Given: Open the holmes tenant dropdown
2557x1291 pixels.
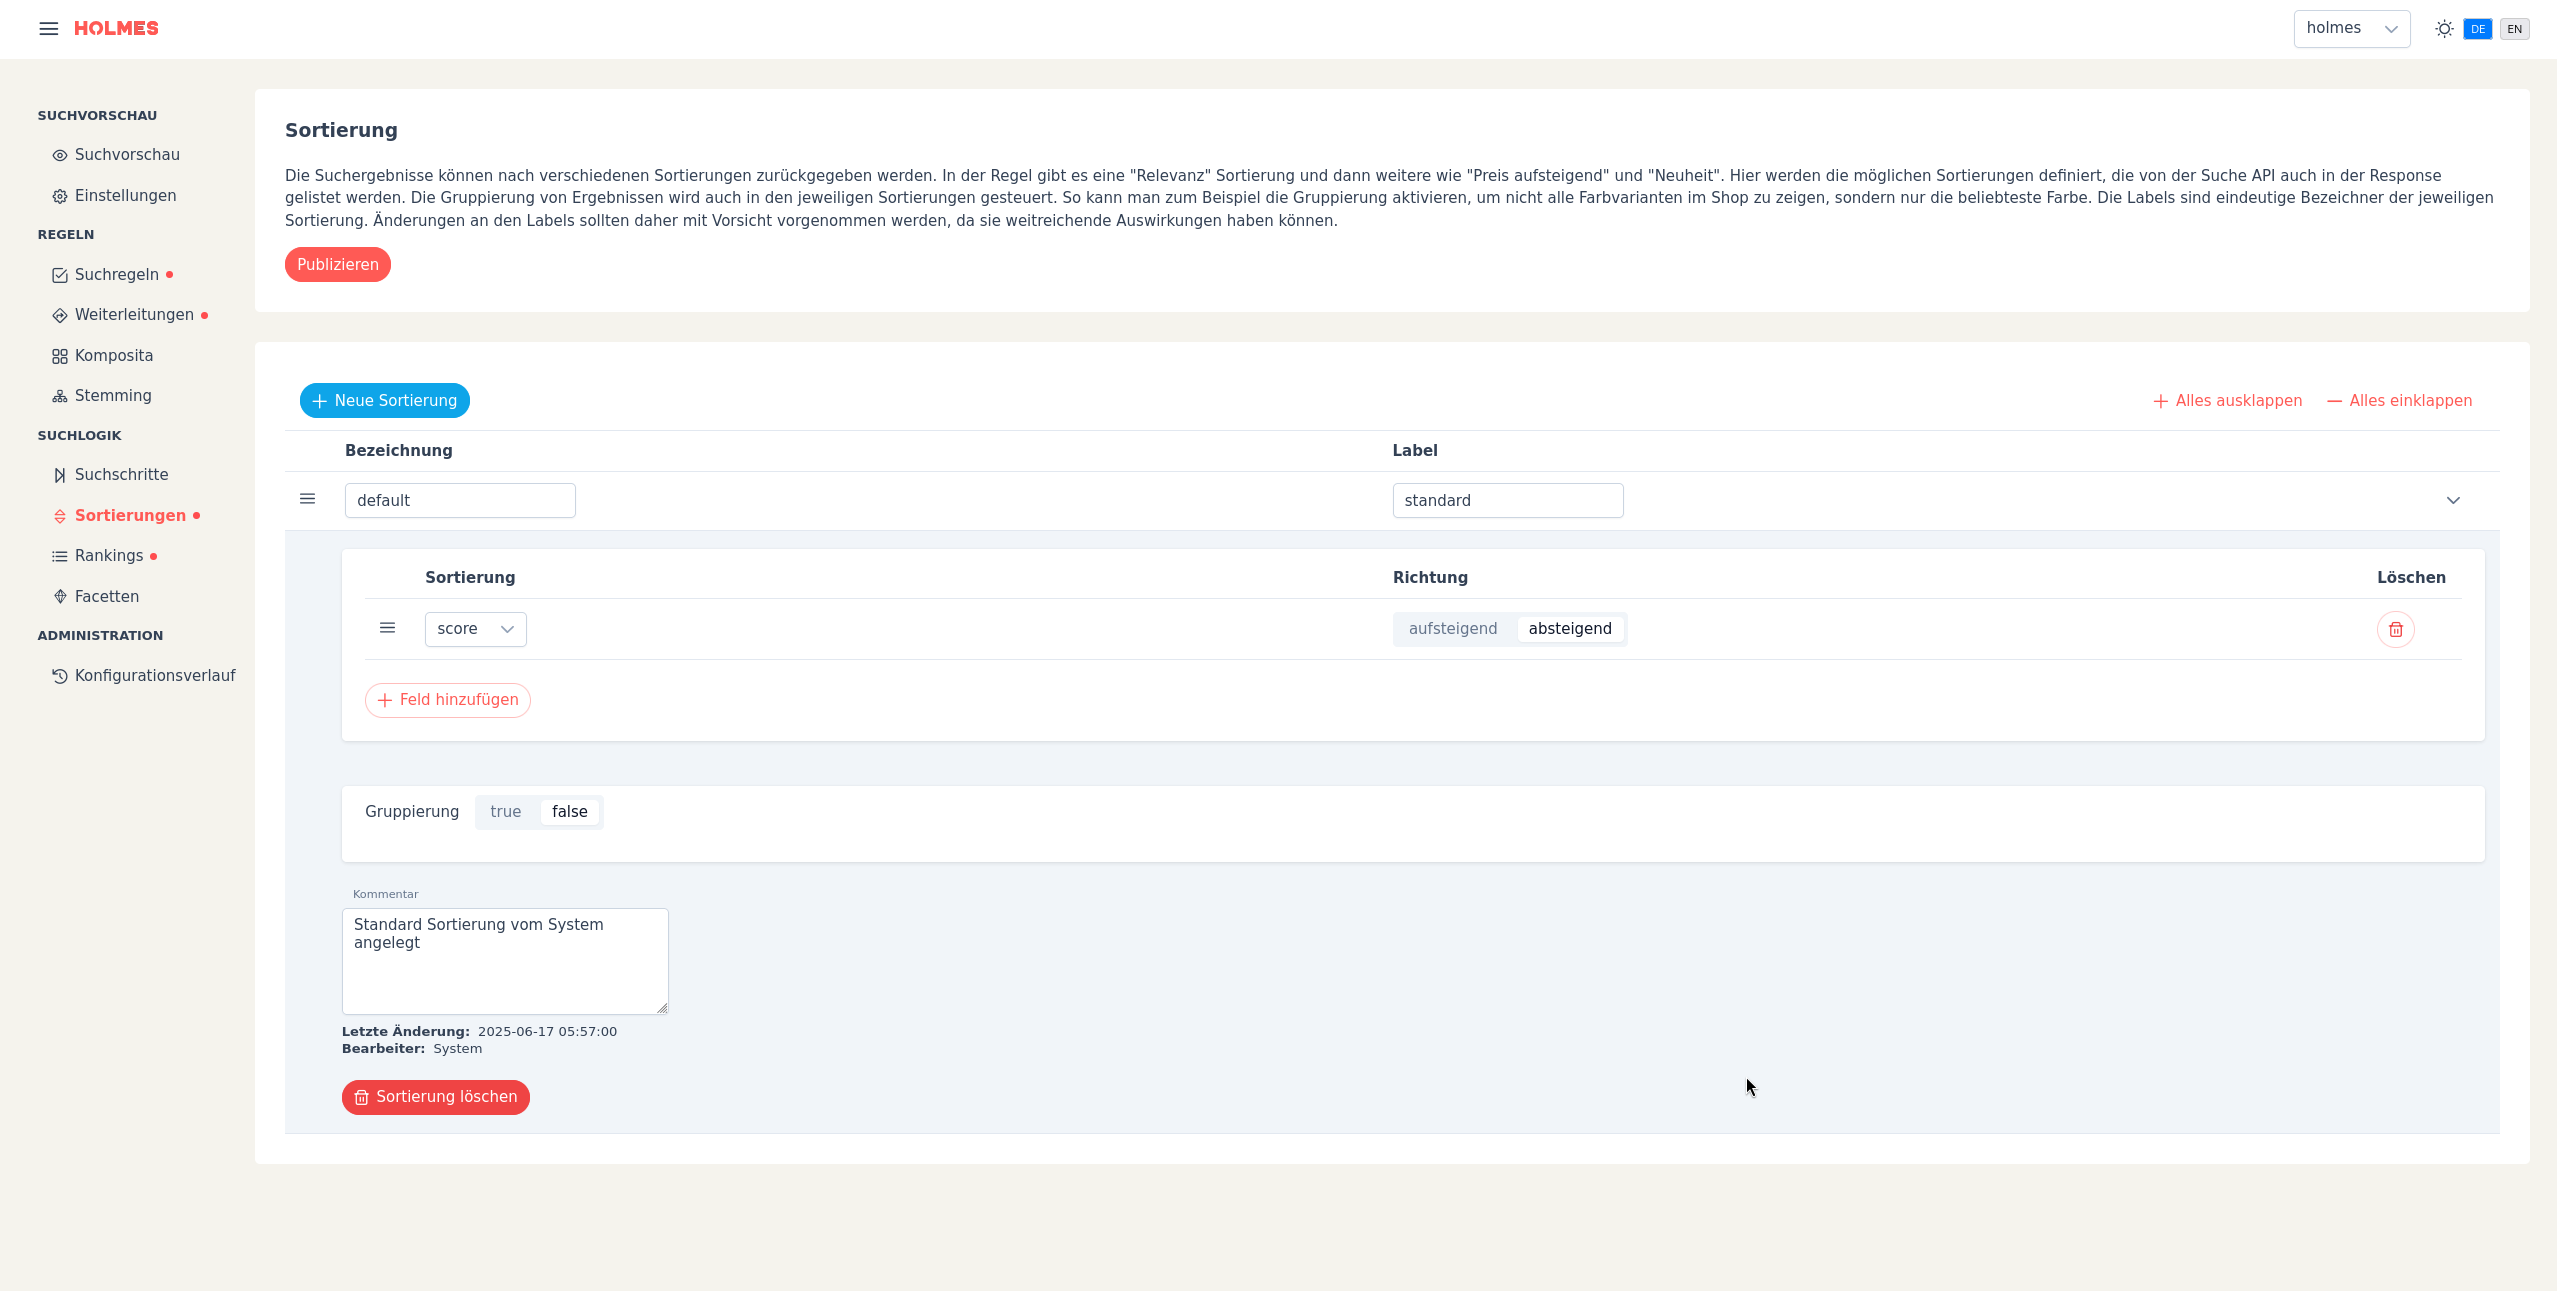Looking at the screenshot, I should 2351,29.
